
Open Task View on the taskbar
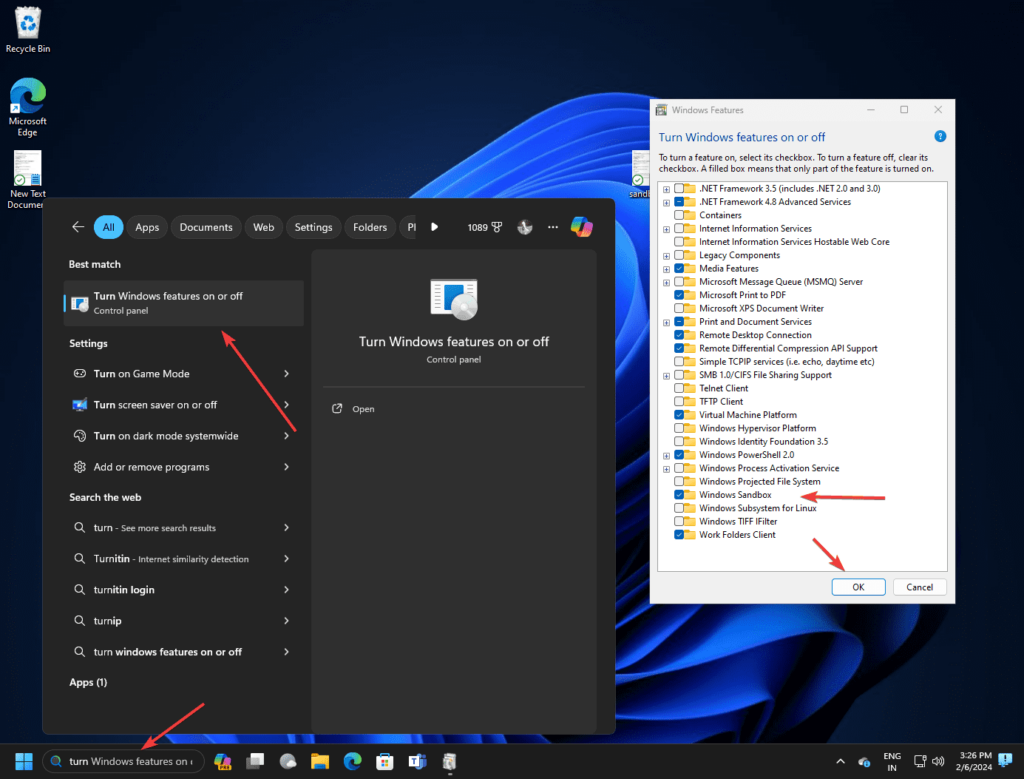coord(255,761)
